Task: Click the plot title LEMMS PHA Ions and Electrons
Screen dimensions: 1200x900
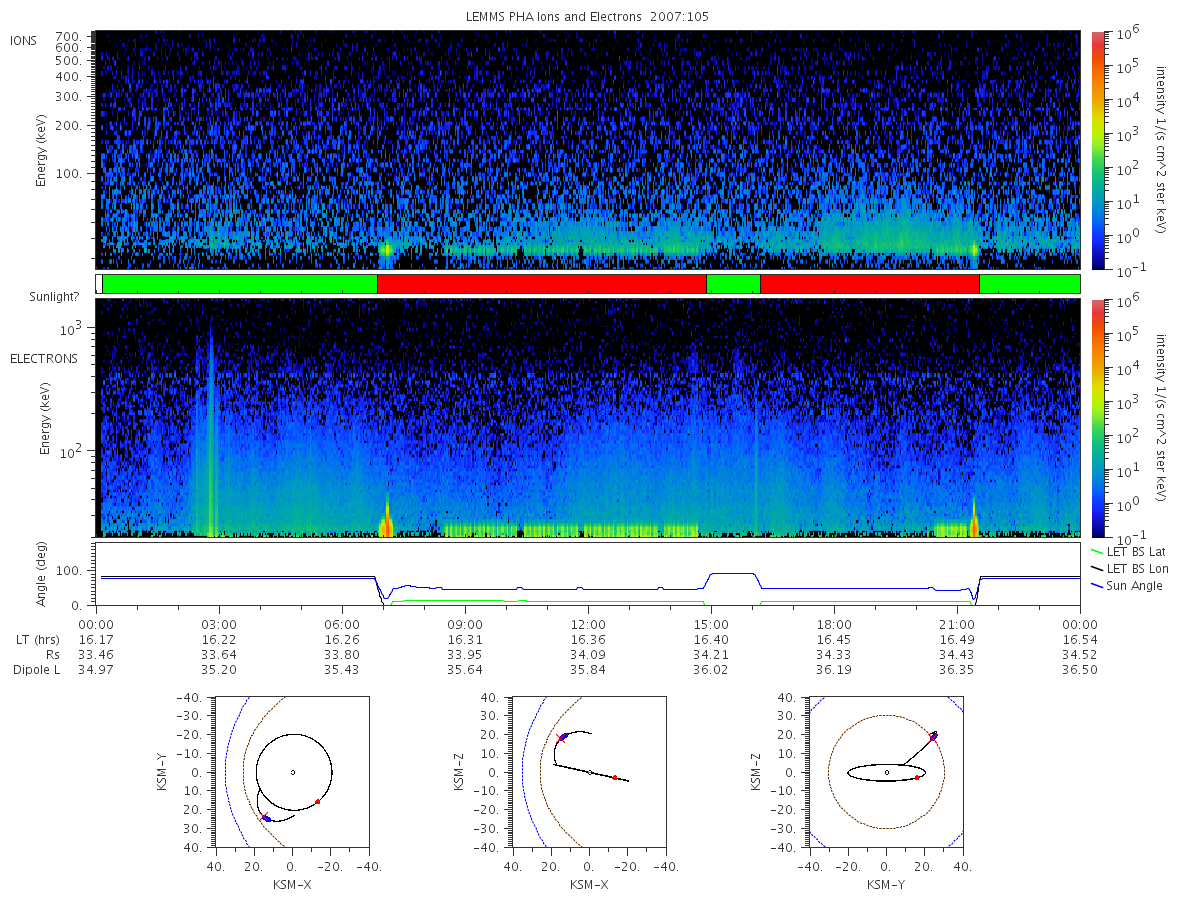Action: [x=588, y=17]
